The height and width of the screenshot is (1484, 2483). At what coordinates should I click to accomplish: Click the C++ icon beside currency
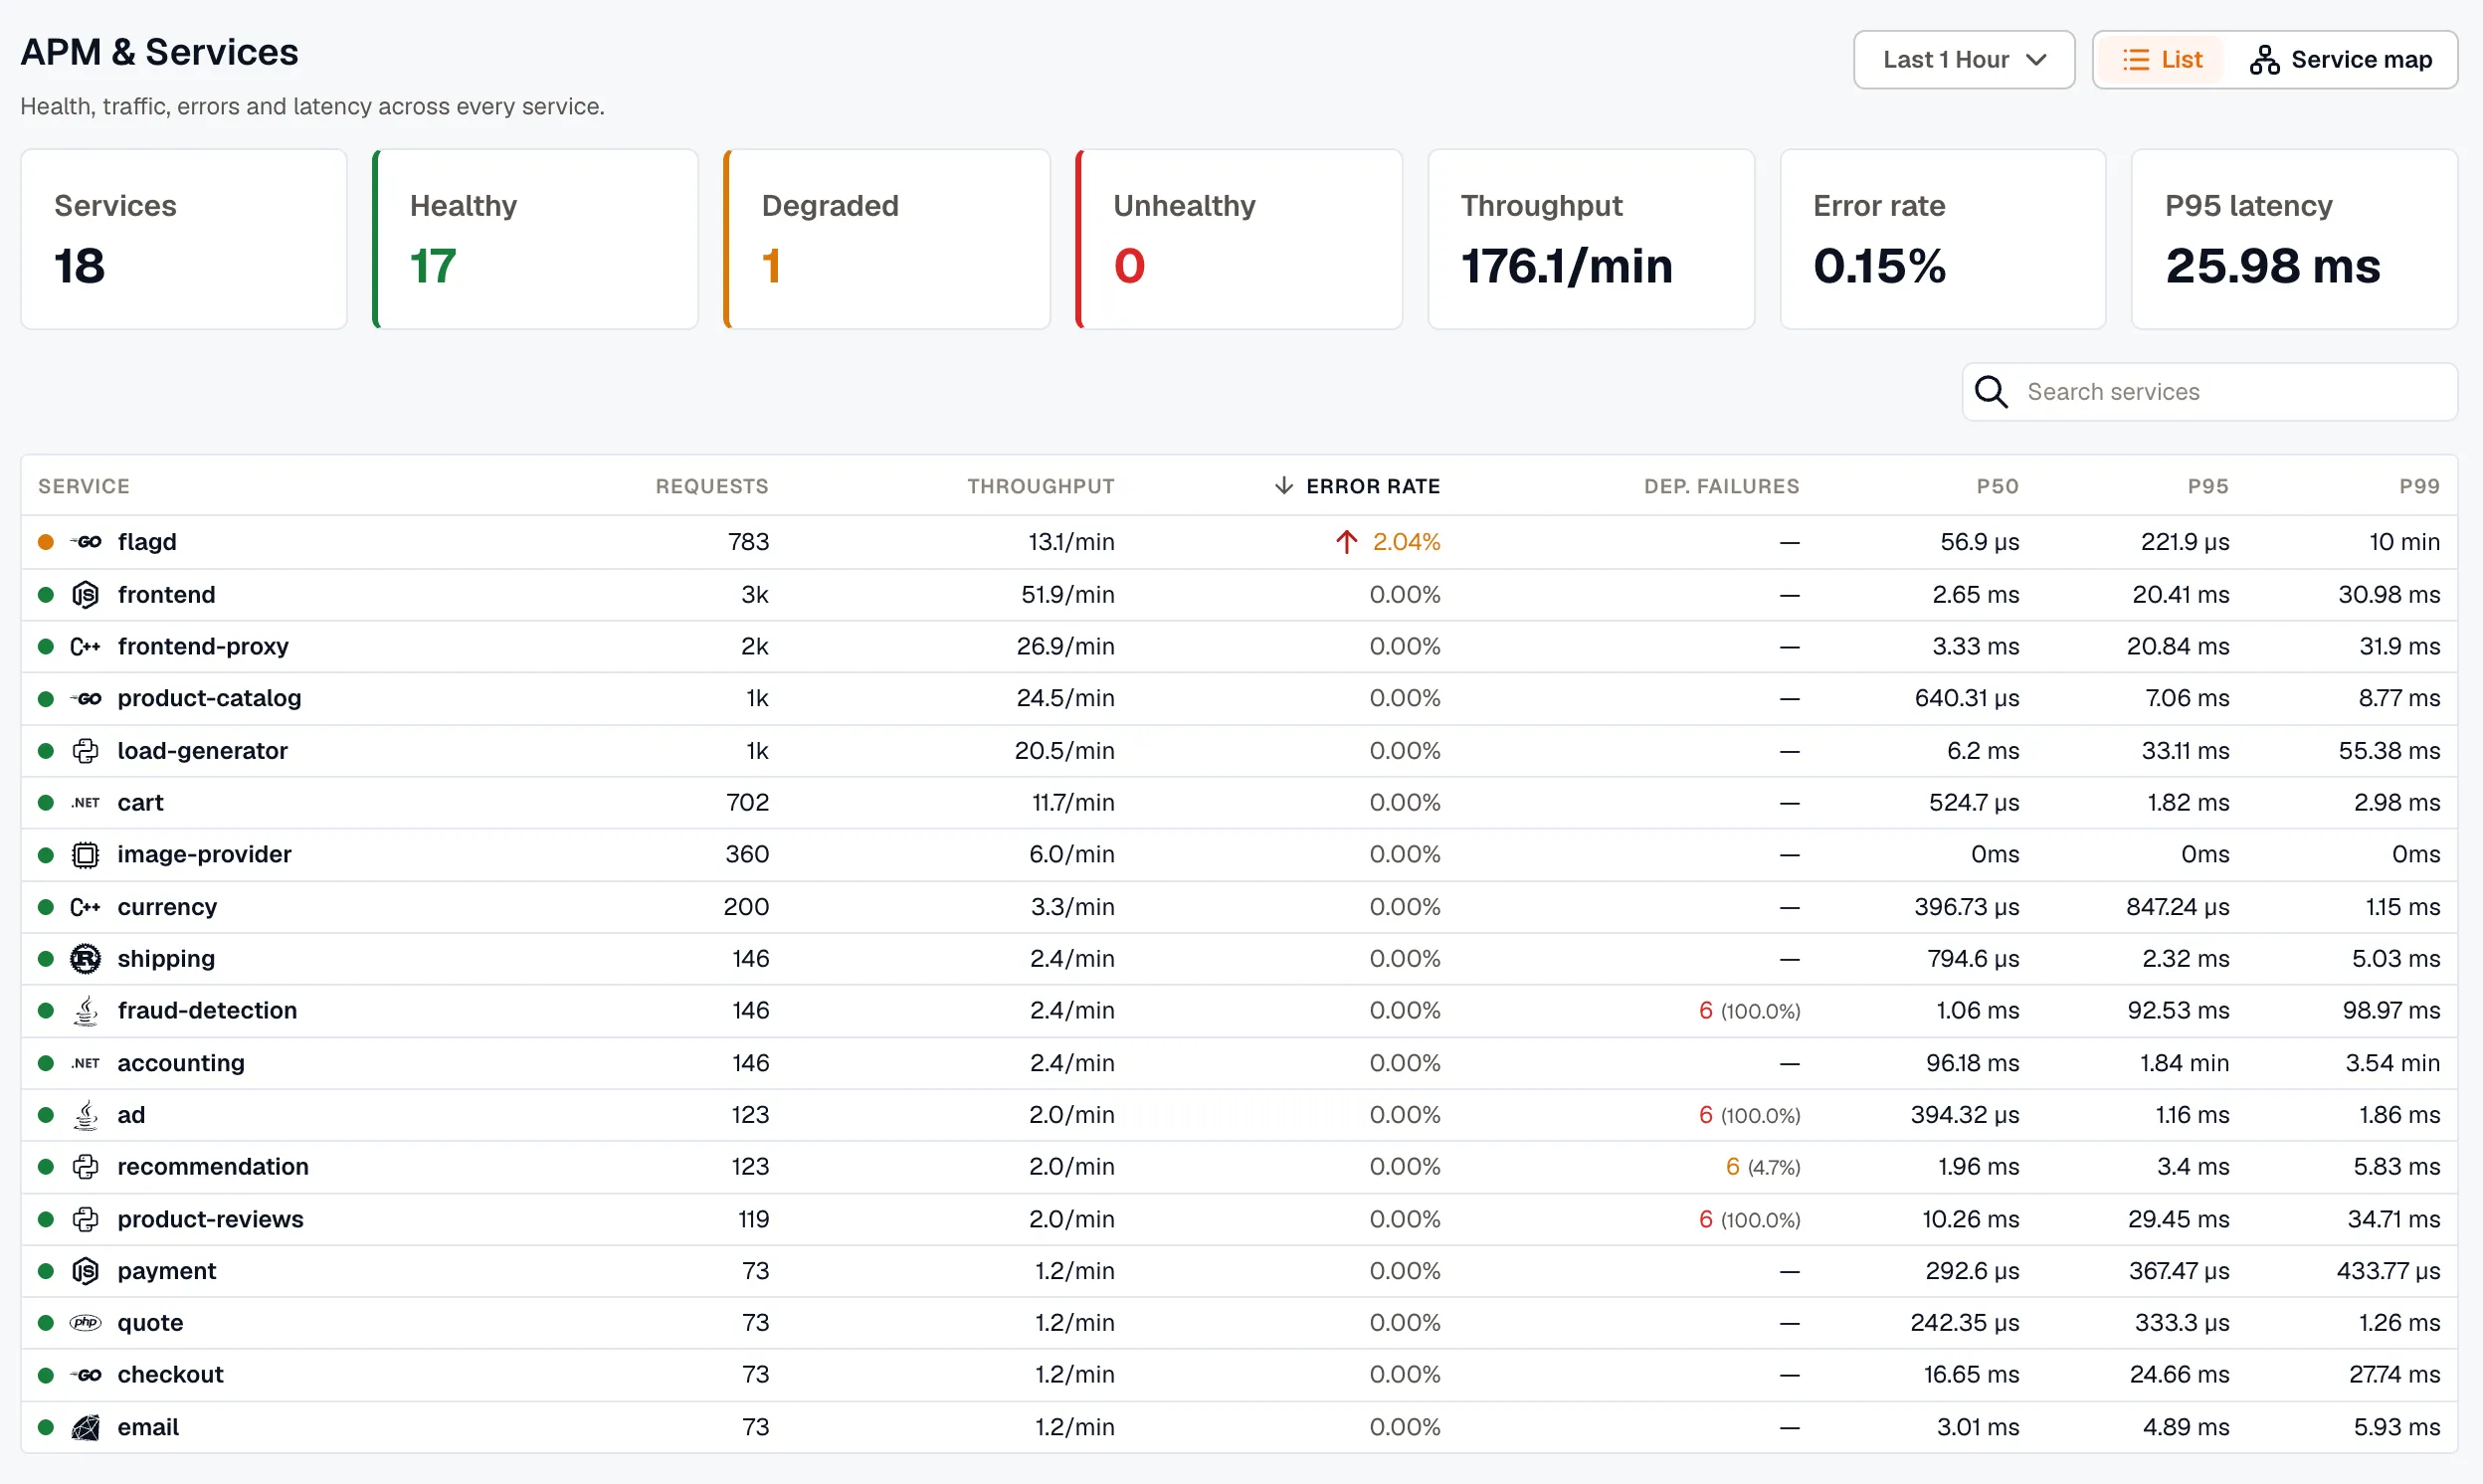coord(86,907)
